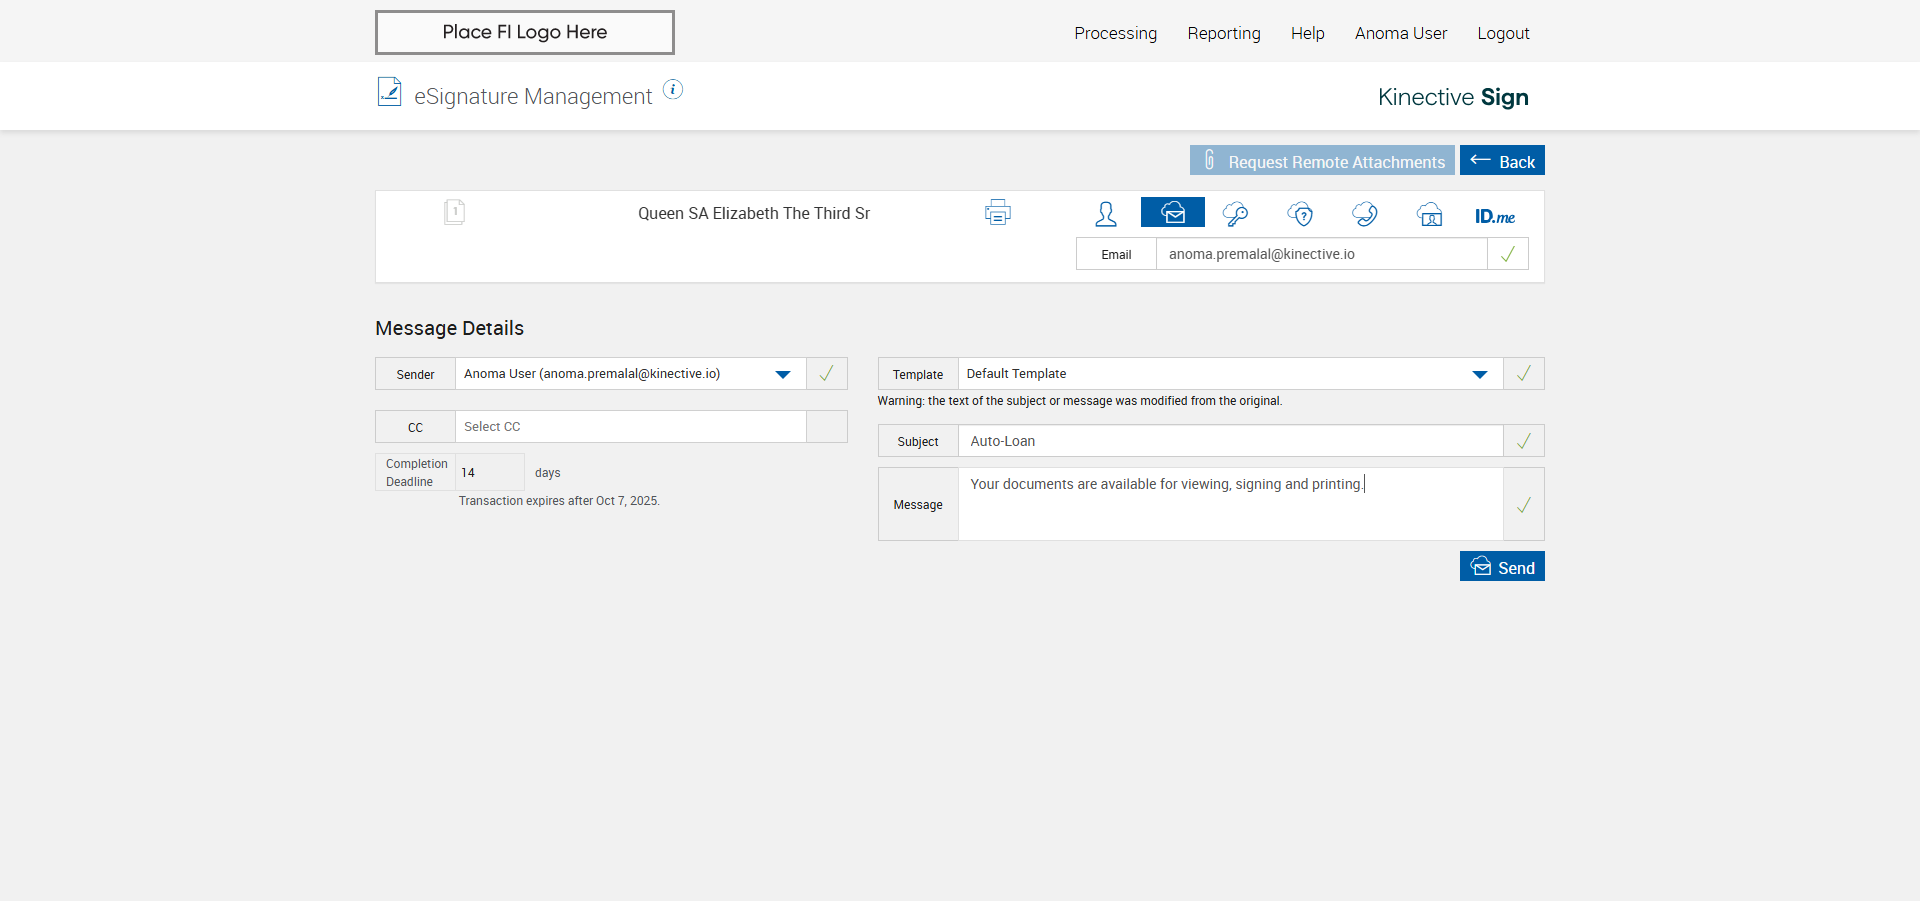
Task: Open the Template dropdown list
Action: click(1479, 374)
